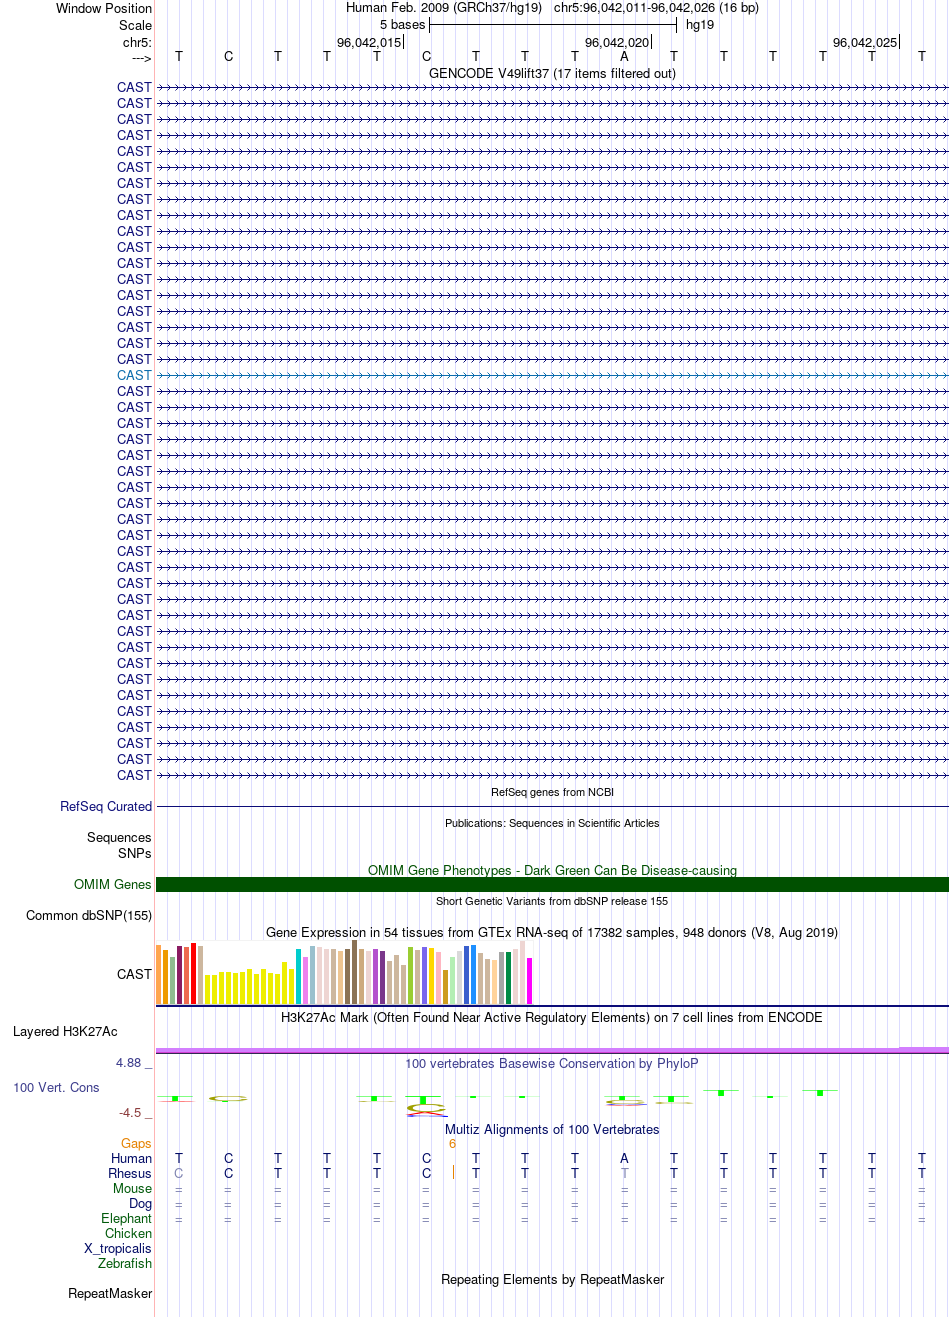Open 'Multiz Alignments of 100 Vertebrates' title
The height and width of the screenshot is (1317, 950).
click(552, 1129)
